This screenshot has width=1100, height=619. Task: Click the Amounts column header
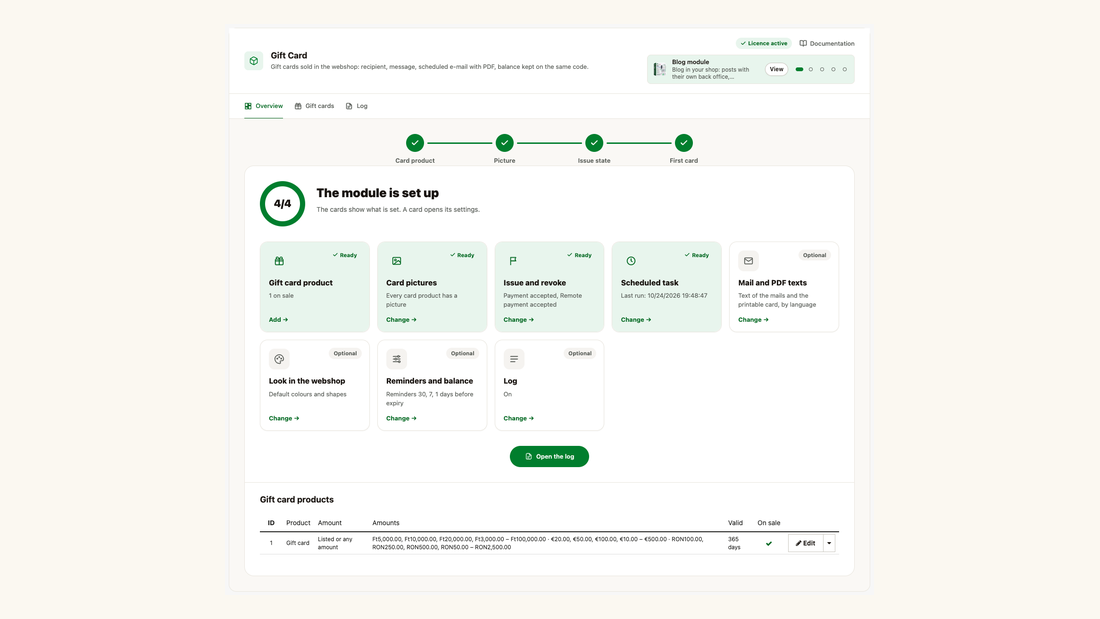coord(386,523)
